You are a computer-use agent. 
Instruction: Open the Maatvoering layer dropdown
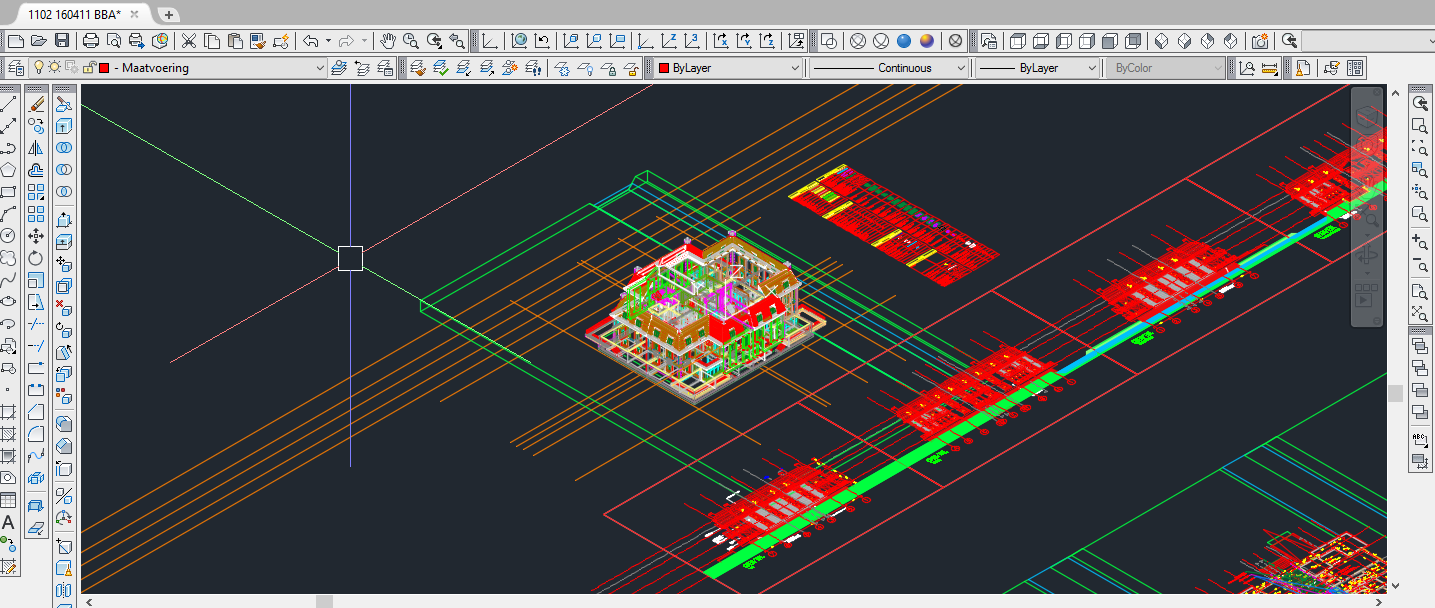click(x=320, y=68)
